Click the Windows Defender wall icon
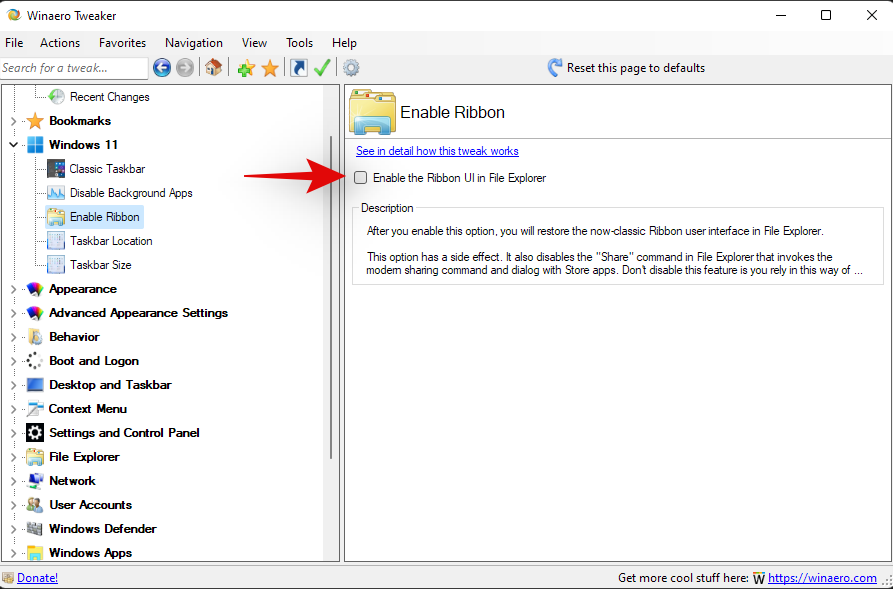 [x=35, y=529]
